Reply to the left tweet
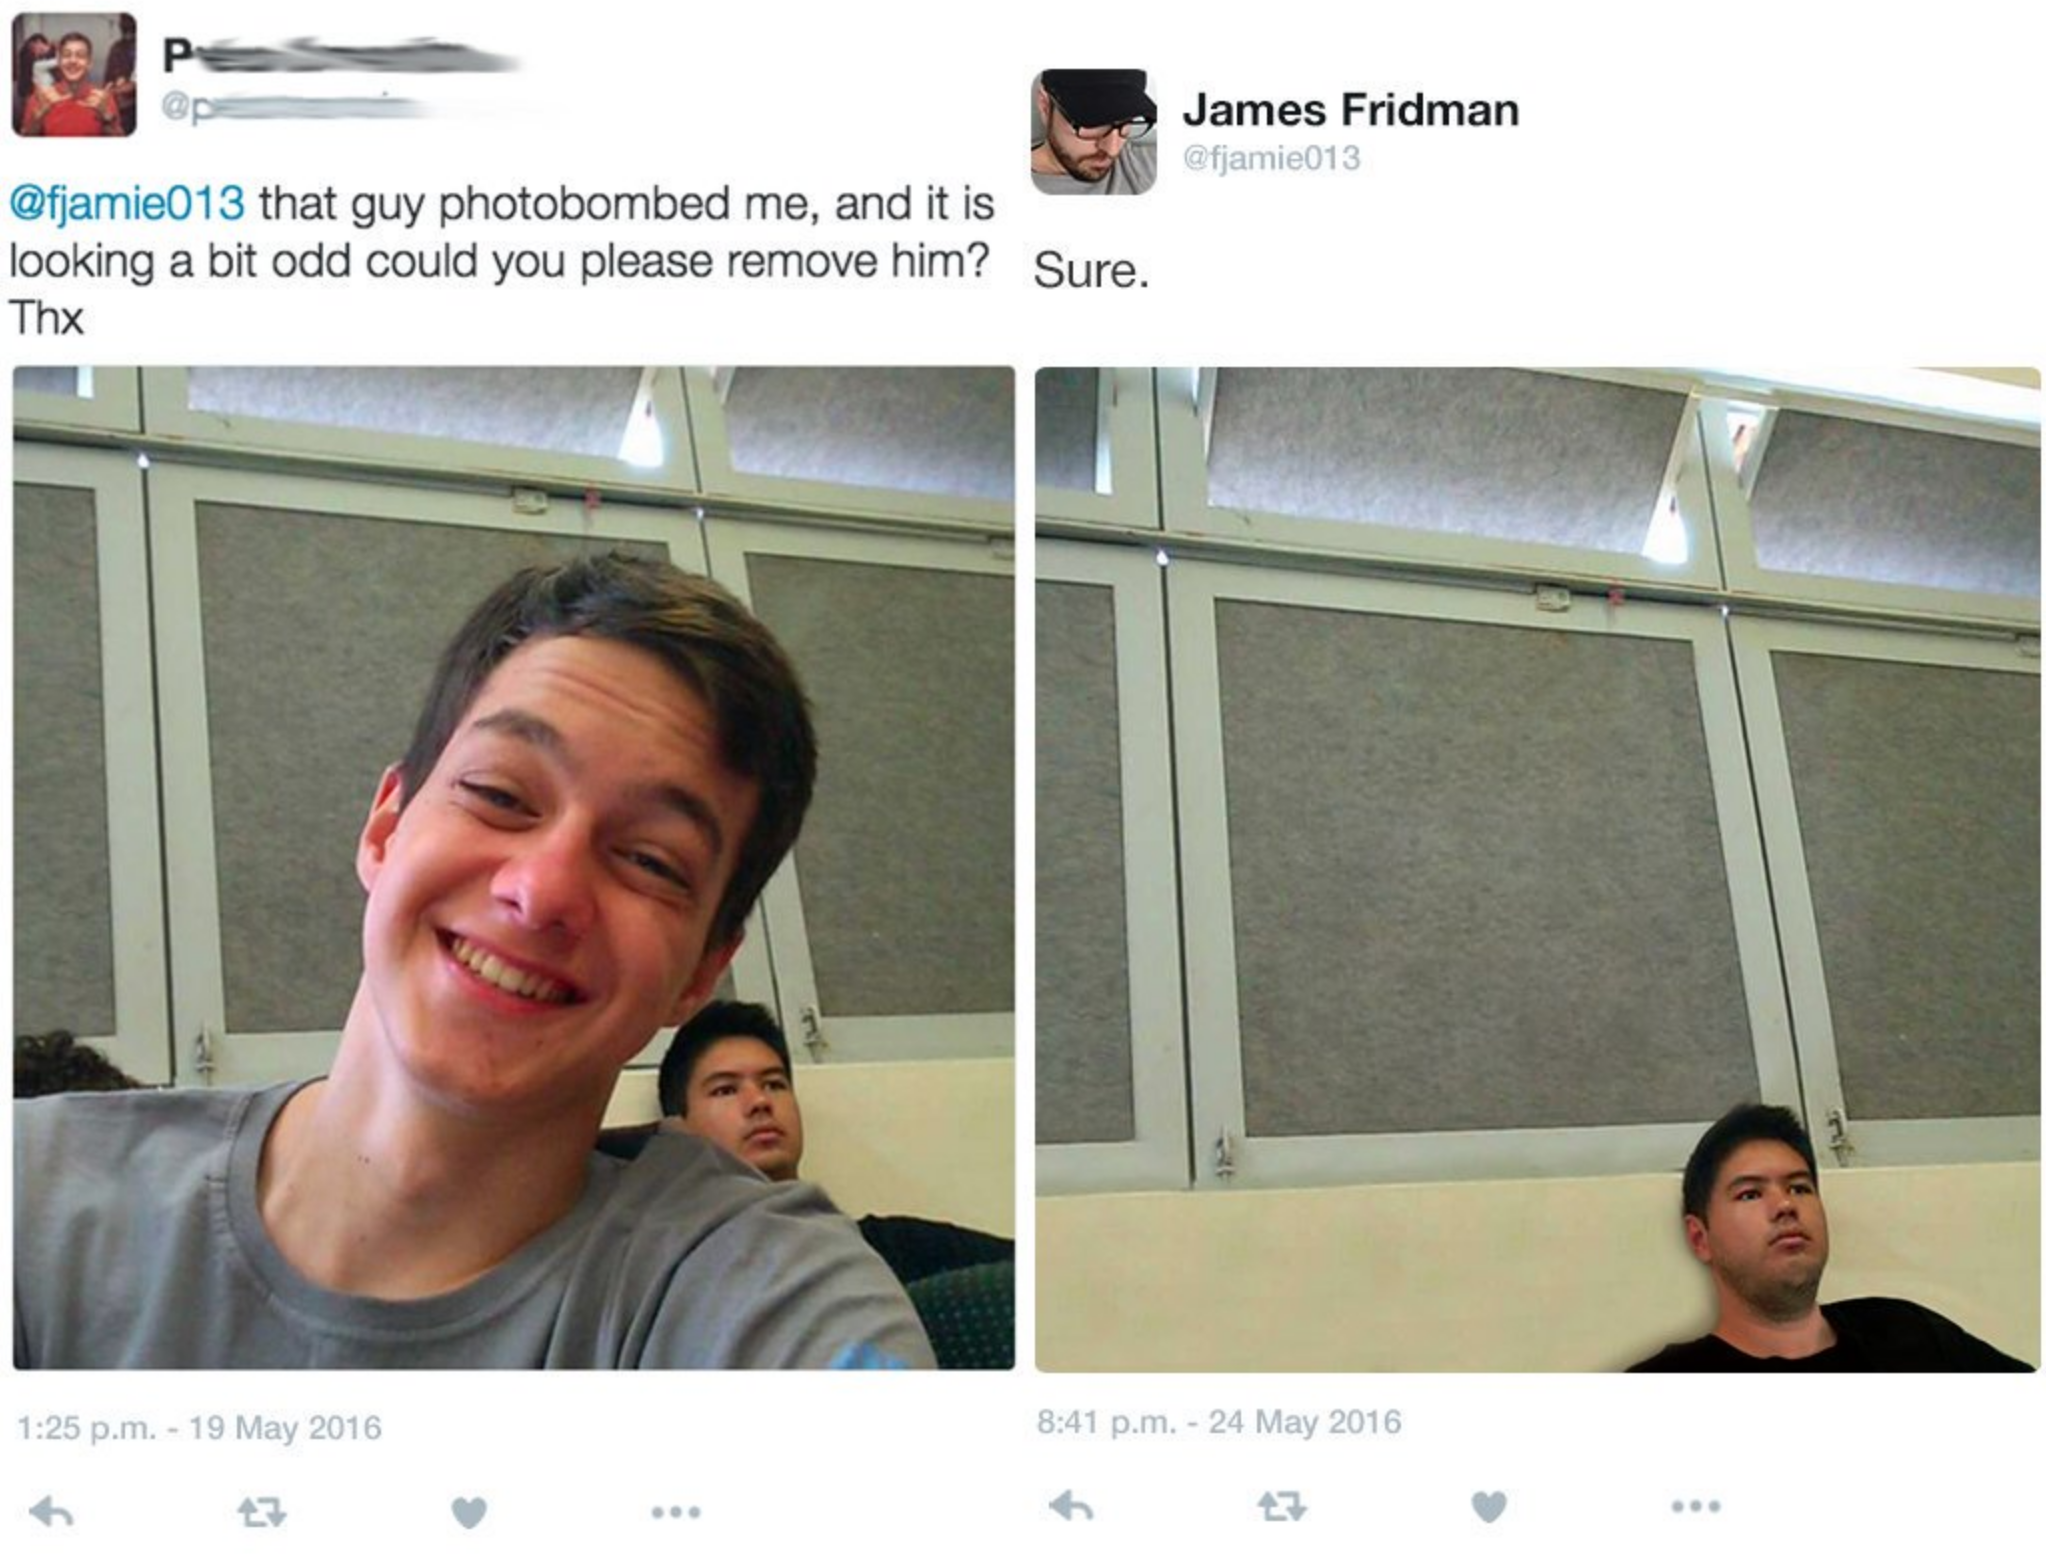 [x=51, y=1512]
